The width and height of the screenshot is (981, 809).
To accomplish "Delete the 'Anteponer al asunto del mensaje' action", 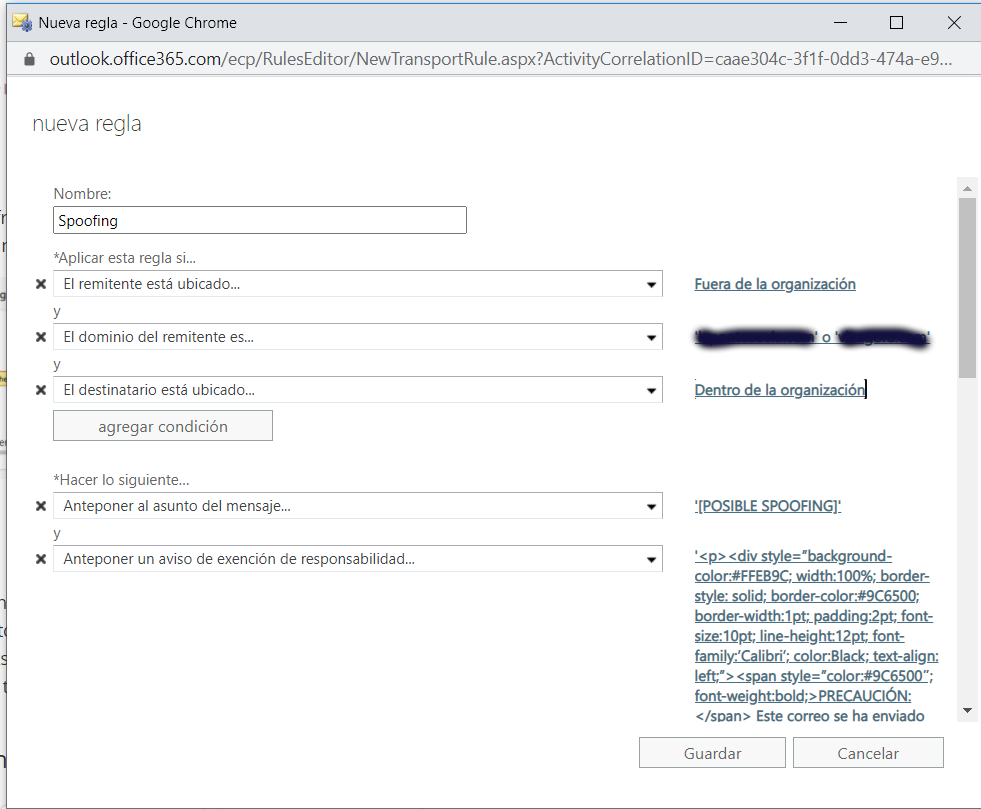I will 41,506.
